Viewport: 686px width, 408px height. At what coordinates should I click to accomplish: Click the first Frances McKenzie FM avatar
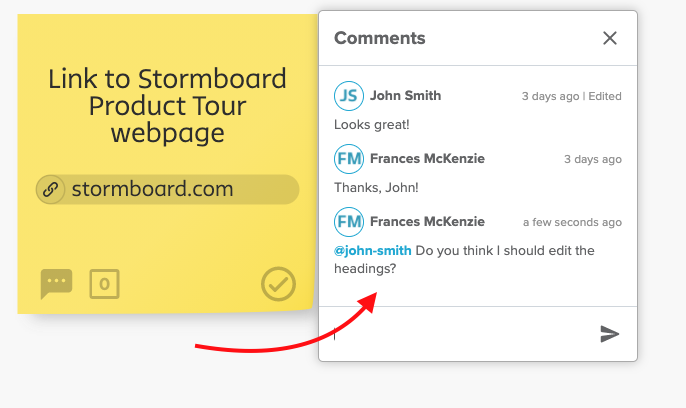[x=349, y=159]
